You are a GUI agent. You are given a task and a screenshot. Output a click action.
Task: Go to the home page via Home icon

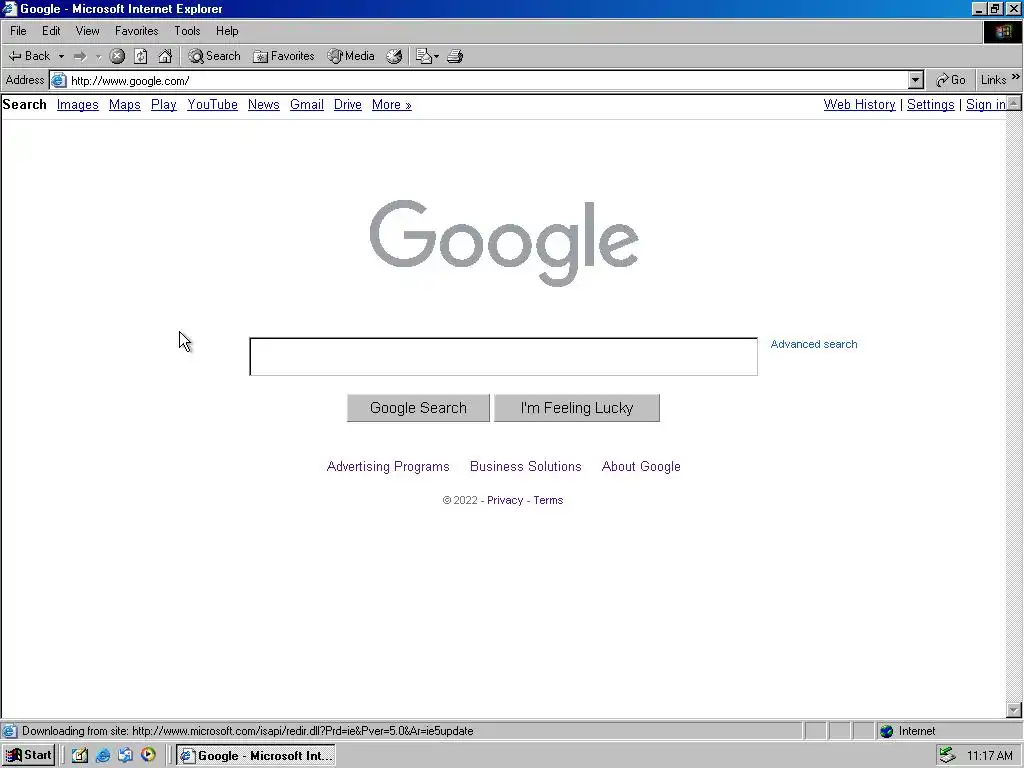tap(165, 56)
